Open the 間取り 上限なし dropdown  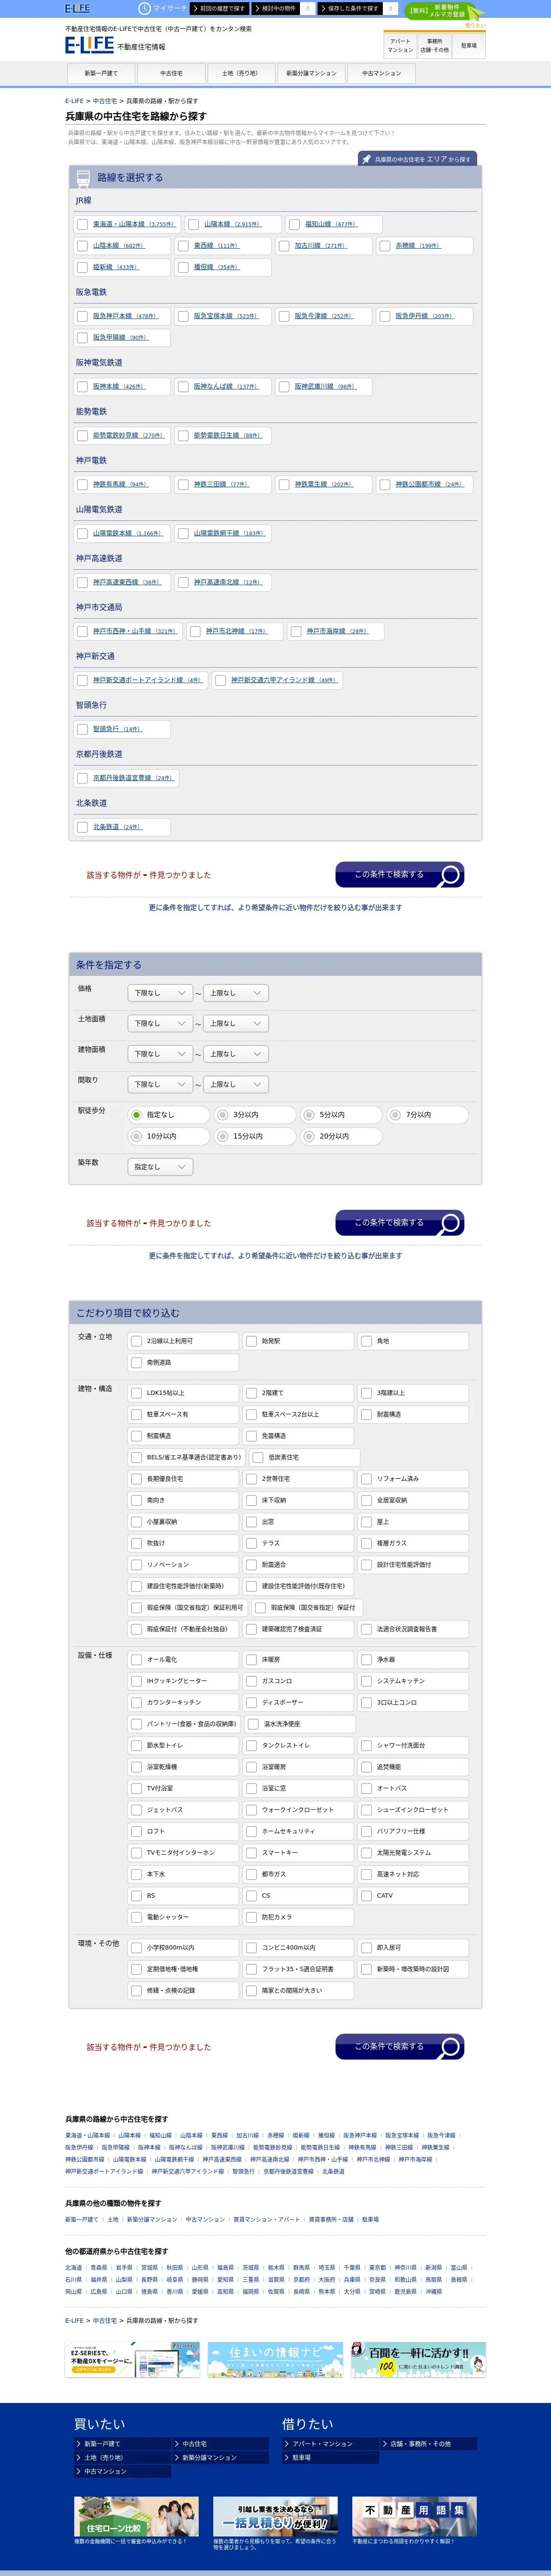[x=236, y=1084]
